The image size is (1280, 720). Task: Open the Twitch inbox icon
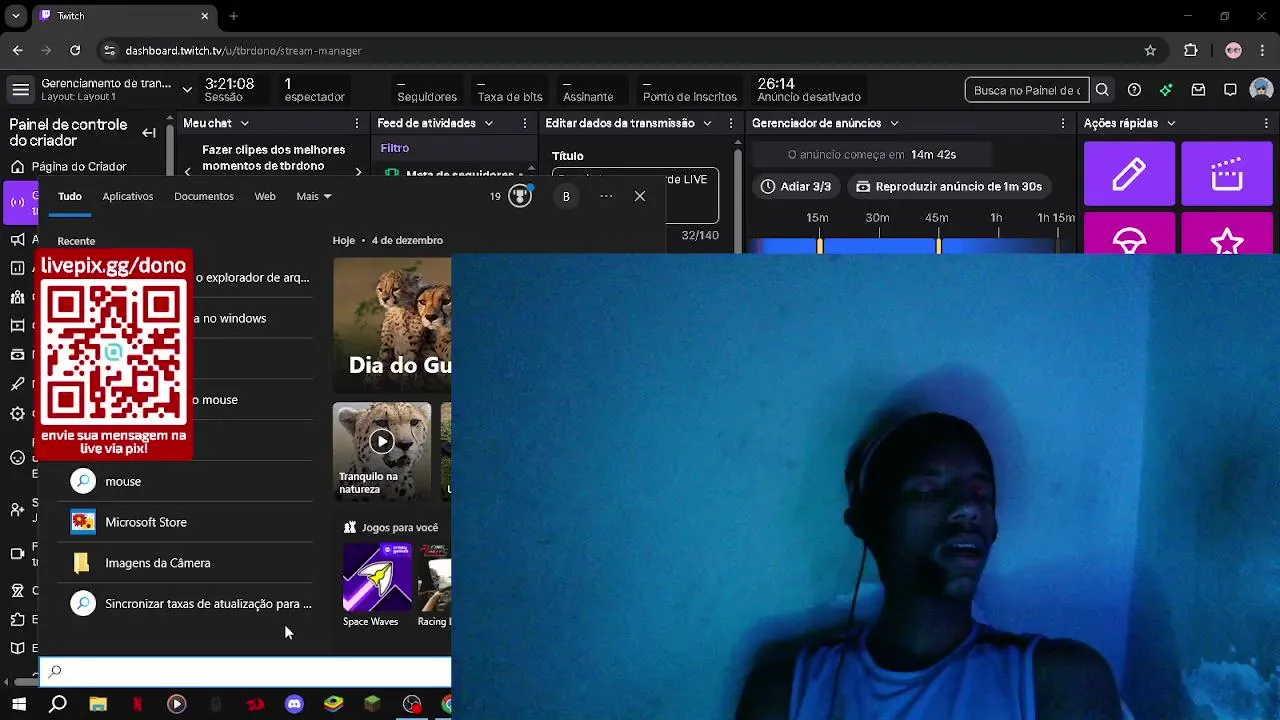(1198, 90)
